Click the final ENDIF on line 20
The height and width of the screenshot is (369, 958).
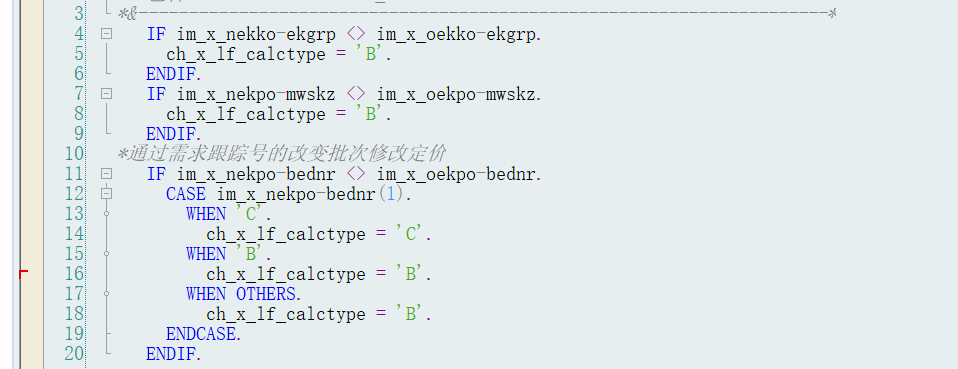(x=174, y=354)
